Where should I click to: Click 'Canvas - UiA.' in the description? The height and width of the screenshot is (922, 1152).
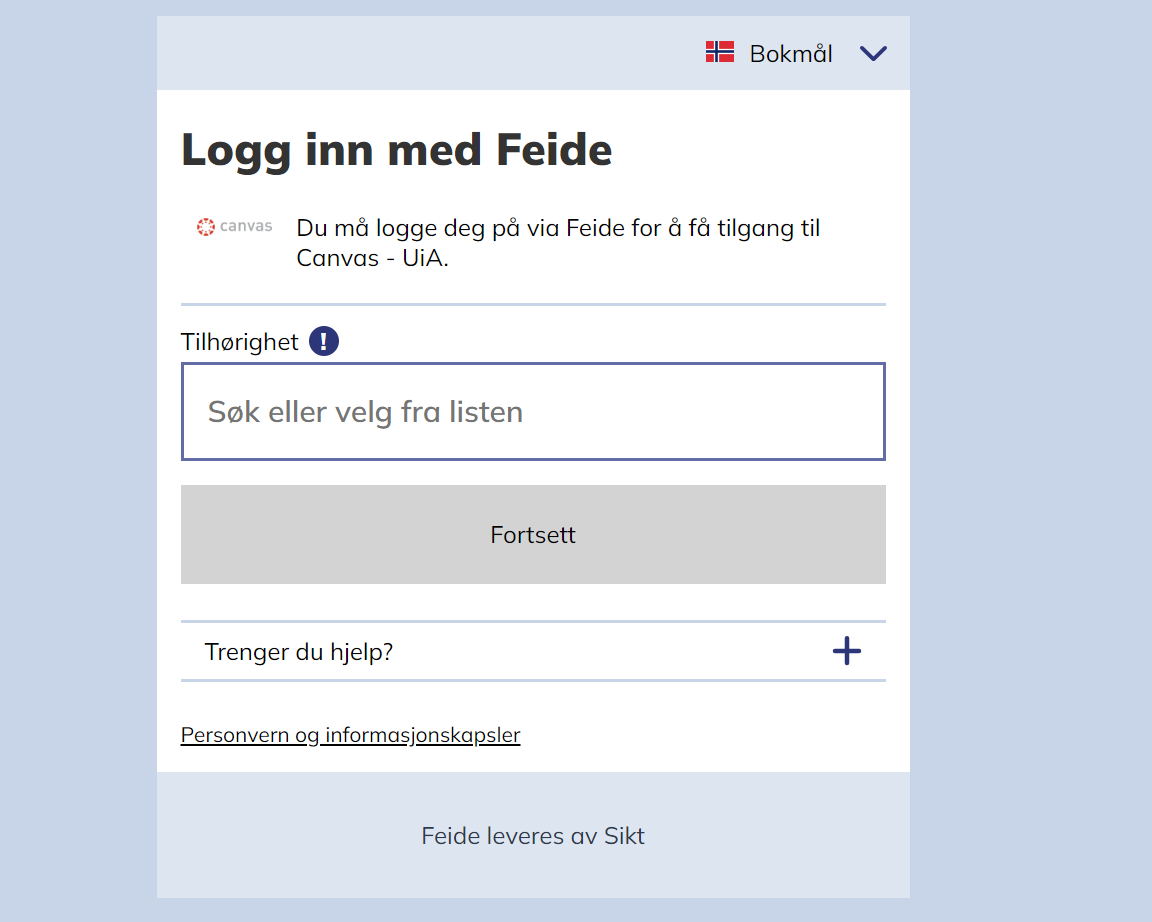pyautogui.click(x=373, y=258)
